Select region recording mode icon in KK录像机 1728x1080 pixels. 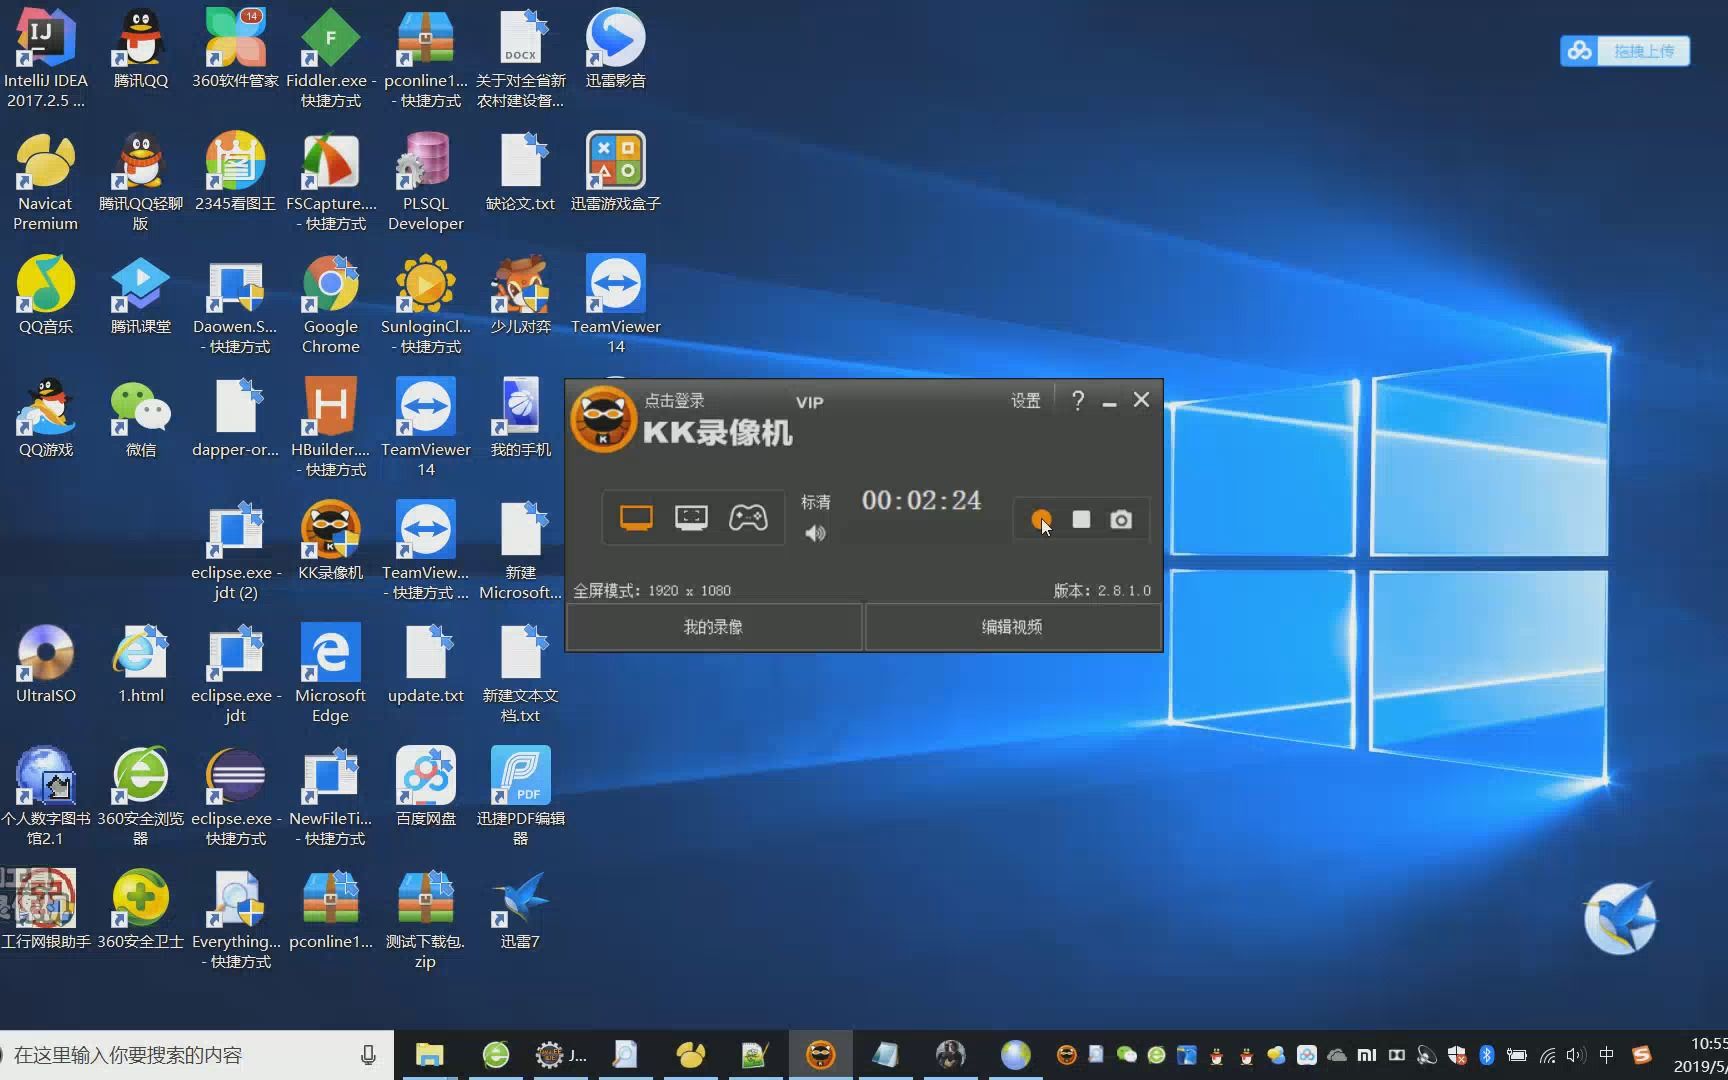[691, 517]
